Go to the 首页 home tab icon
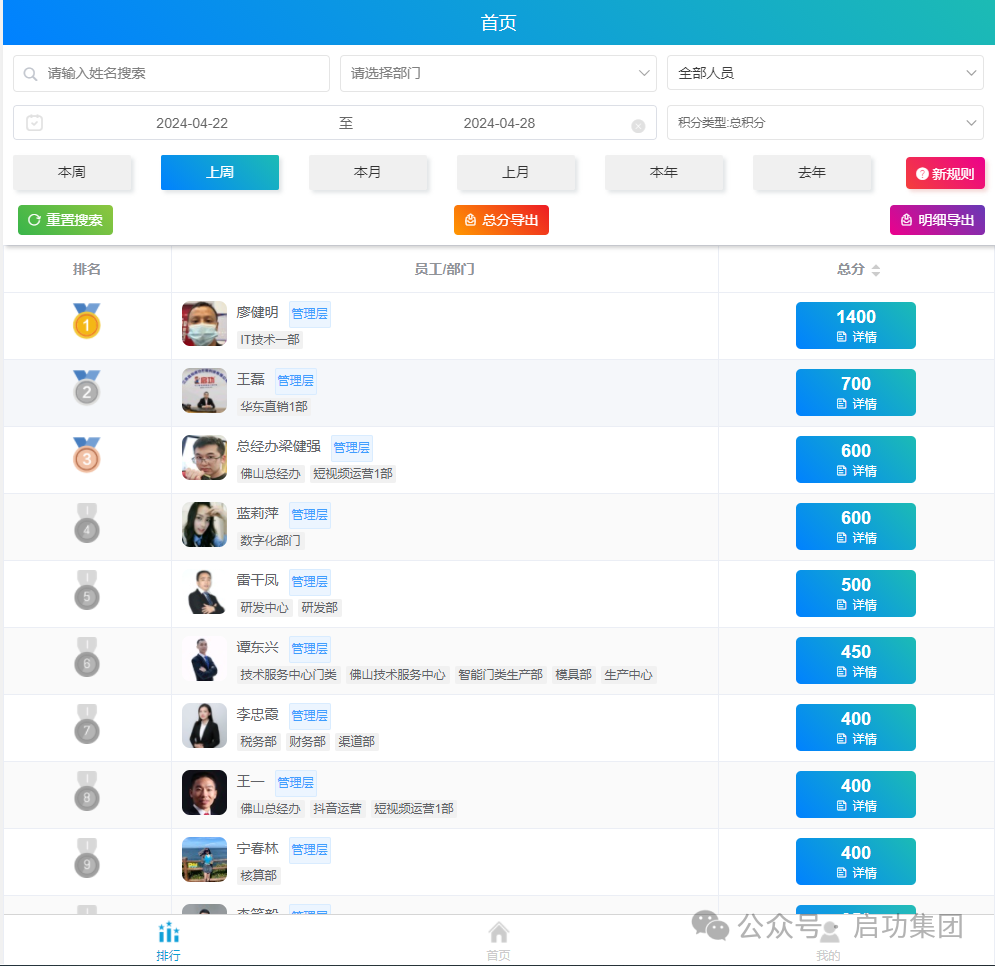 tap(498, 933)
